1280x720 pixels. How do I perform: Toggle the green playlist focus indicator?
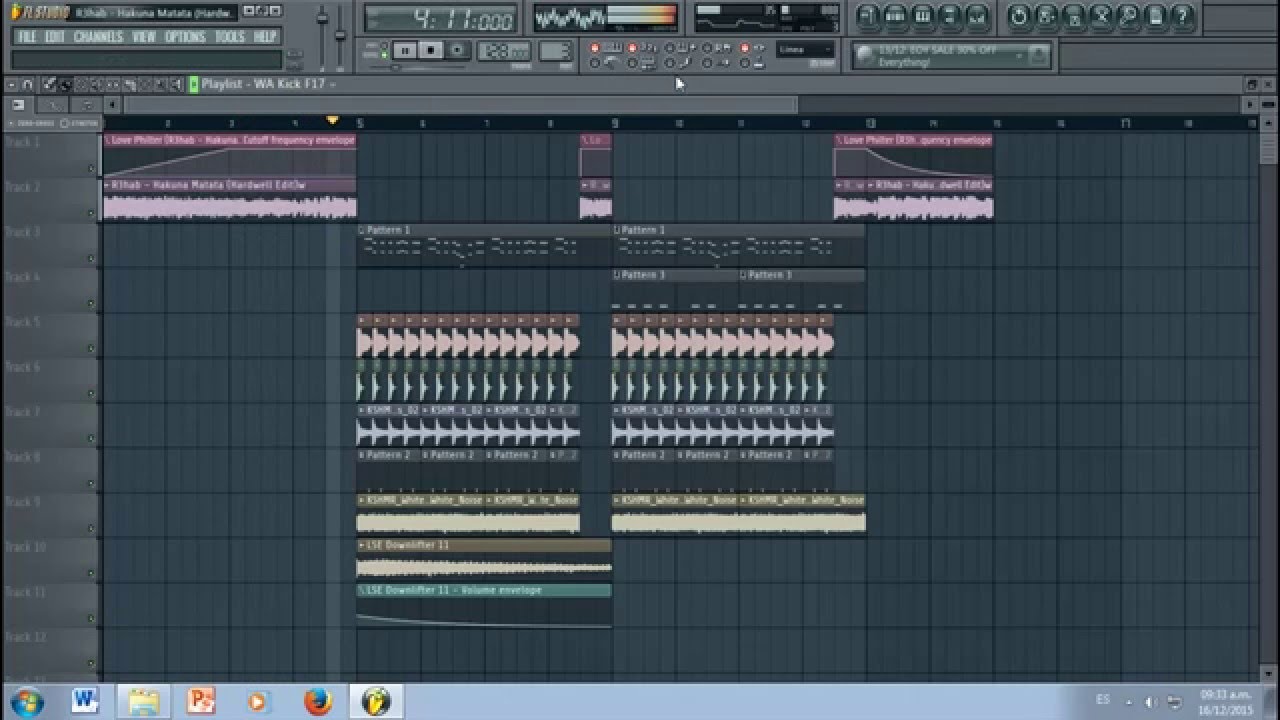click(x=194, y=84)
